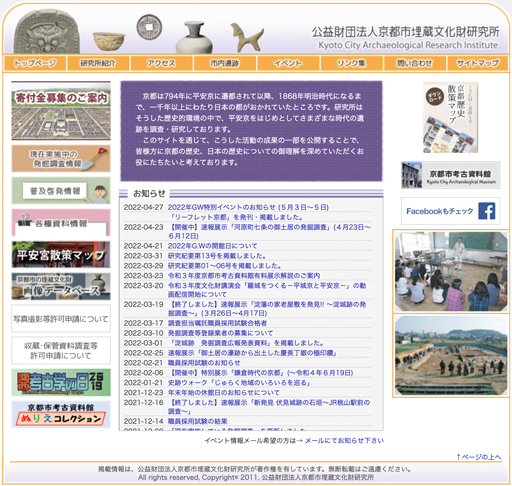Open the 研究紀要第01〜06号 notice link
The width and height of the screenshot is (512, 486).
click(x=225, y=266)
